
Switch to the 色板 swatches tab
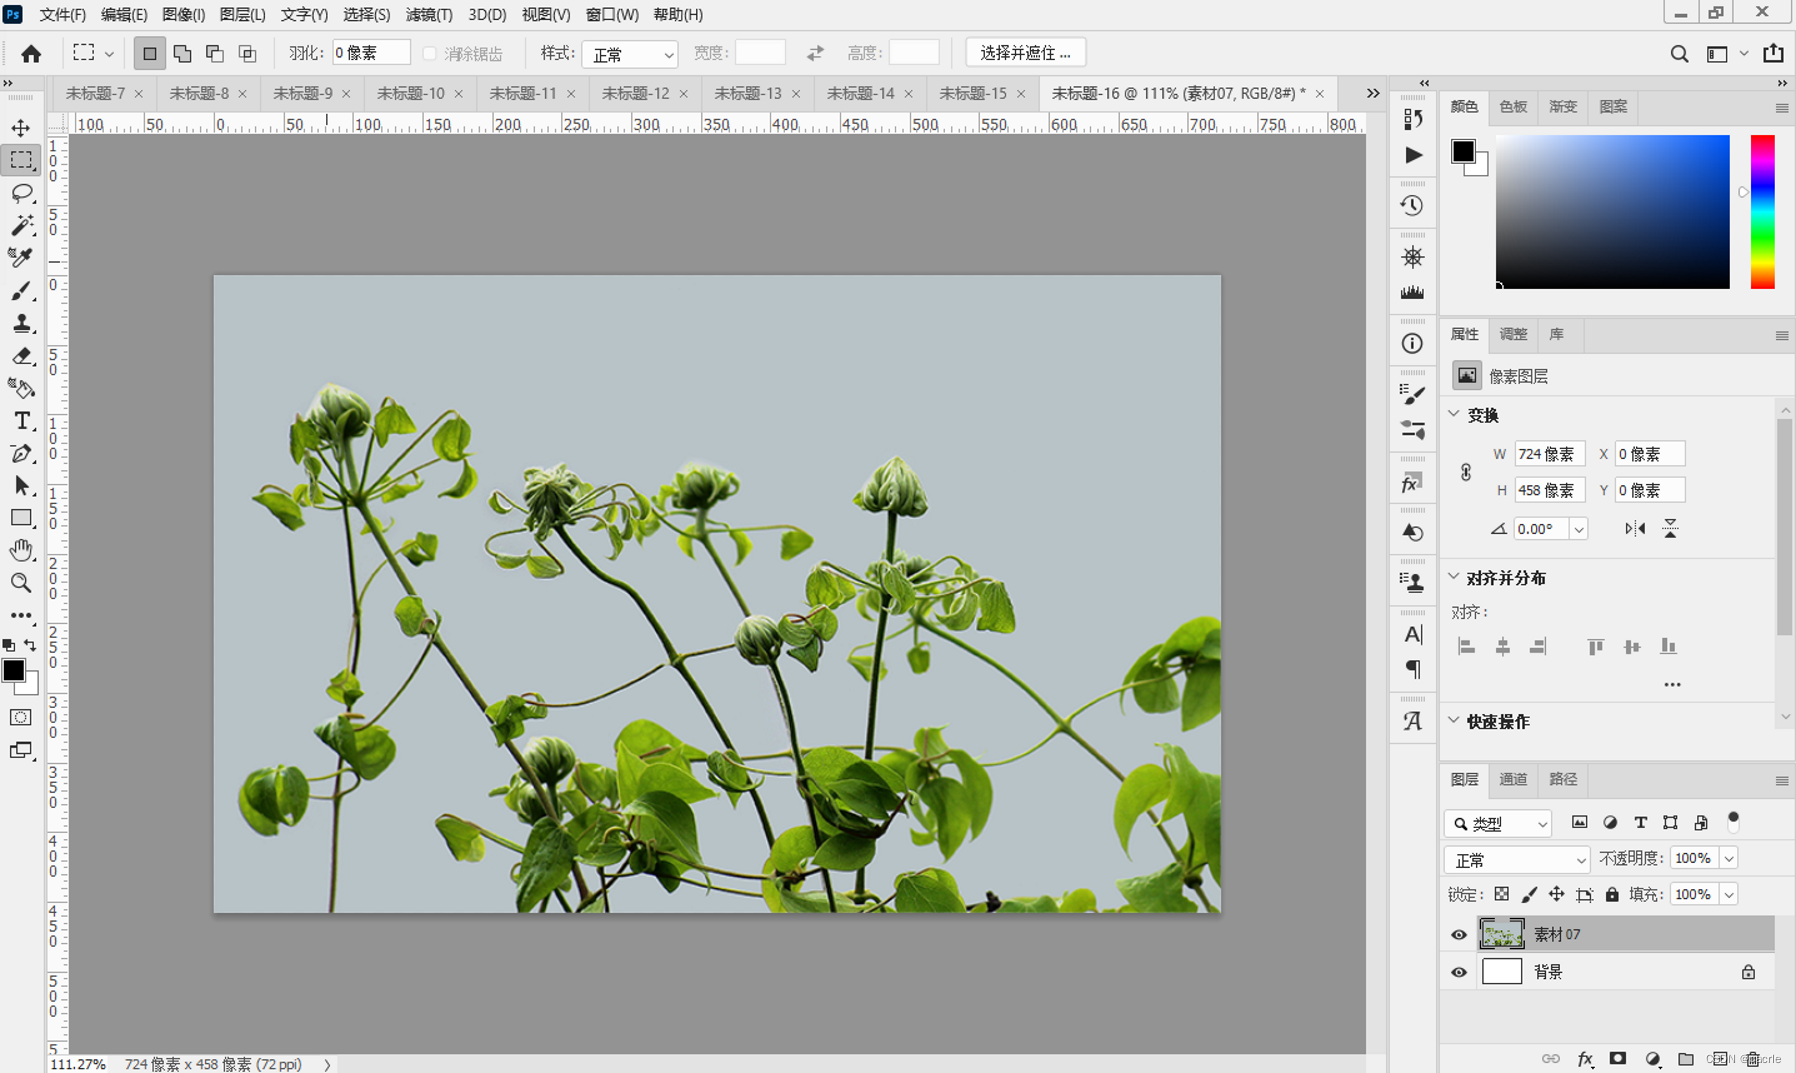pos(1513,107)
